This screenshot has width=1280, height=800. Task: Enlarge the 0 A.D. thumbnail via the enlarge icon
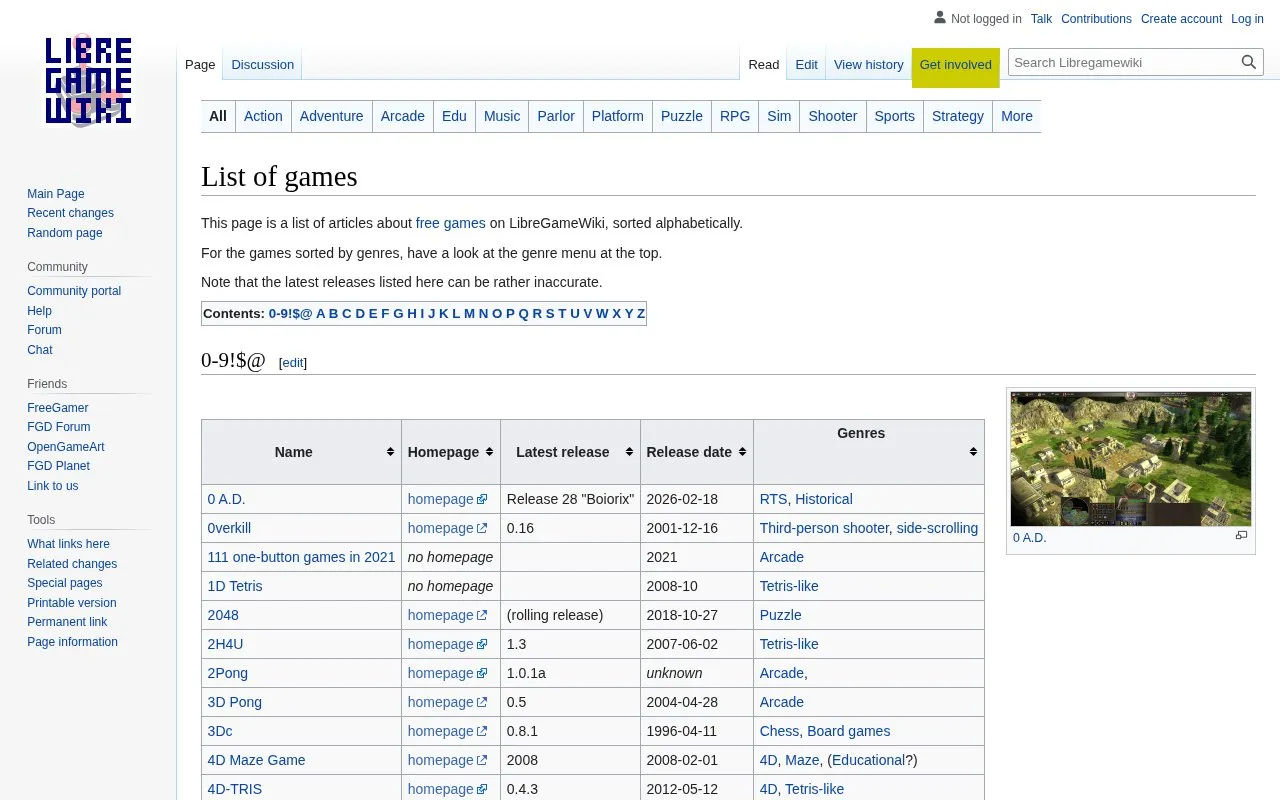1241,536
